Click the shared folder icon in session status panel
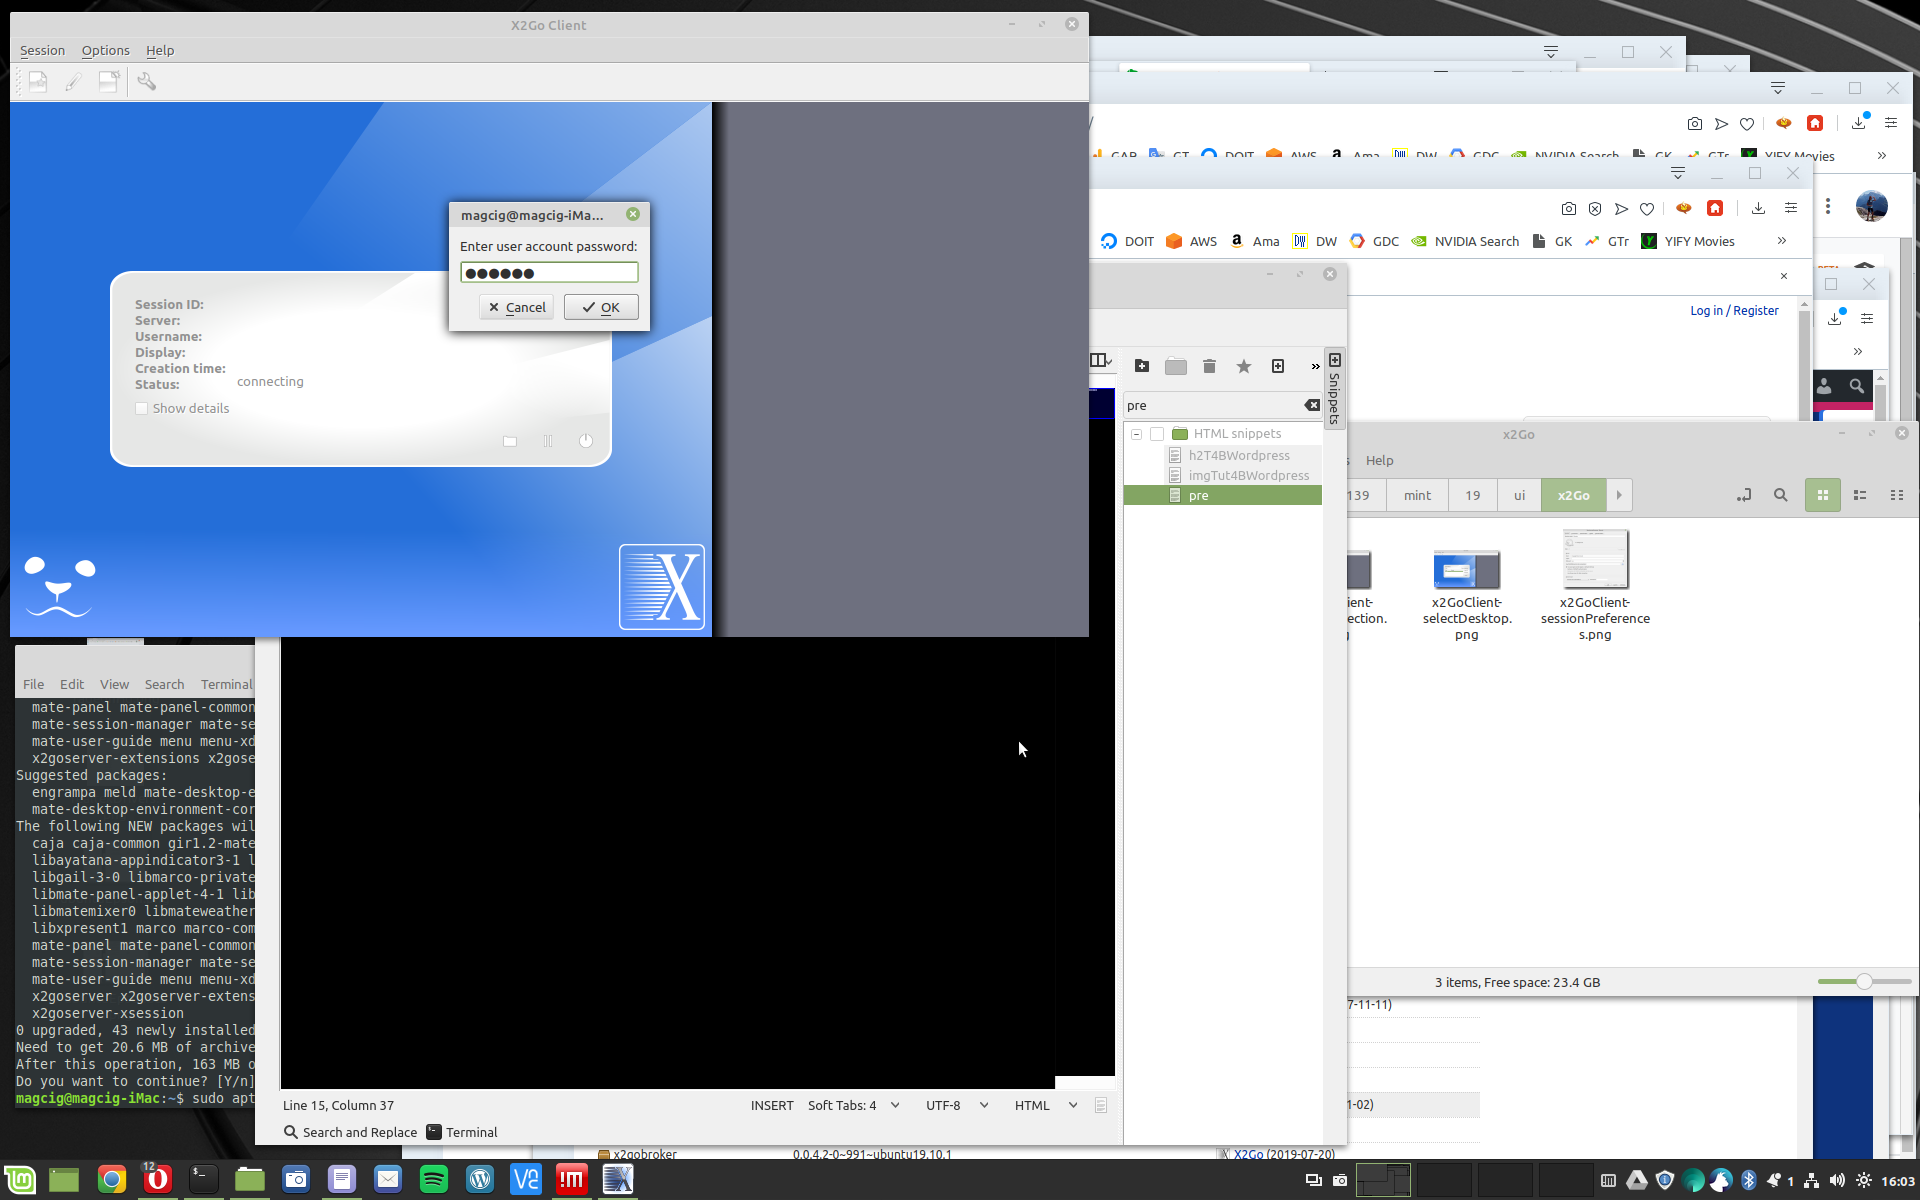Image resolution: width=1920 pixels, height=1200 pixels. pyautogui.click(x=510, y=441)
